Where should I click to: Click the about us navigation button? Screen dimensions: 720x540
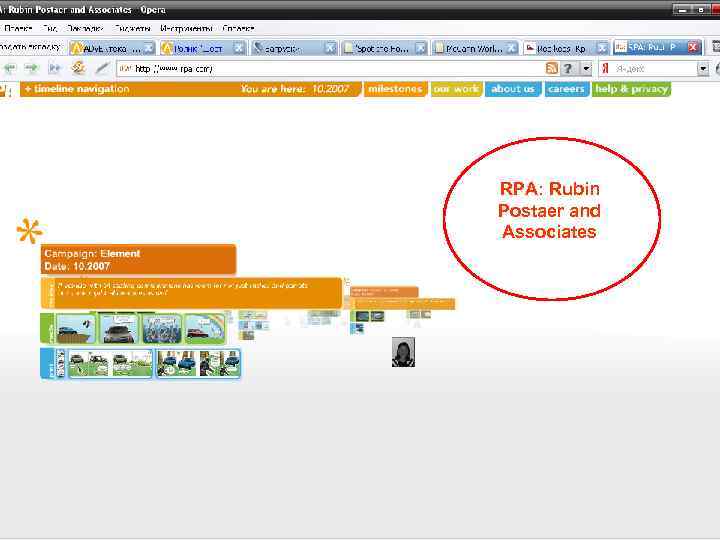click(x=513, y=89)
